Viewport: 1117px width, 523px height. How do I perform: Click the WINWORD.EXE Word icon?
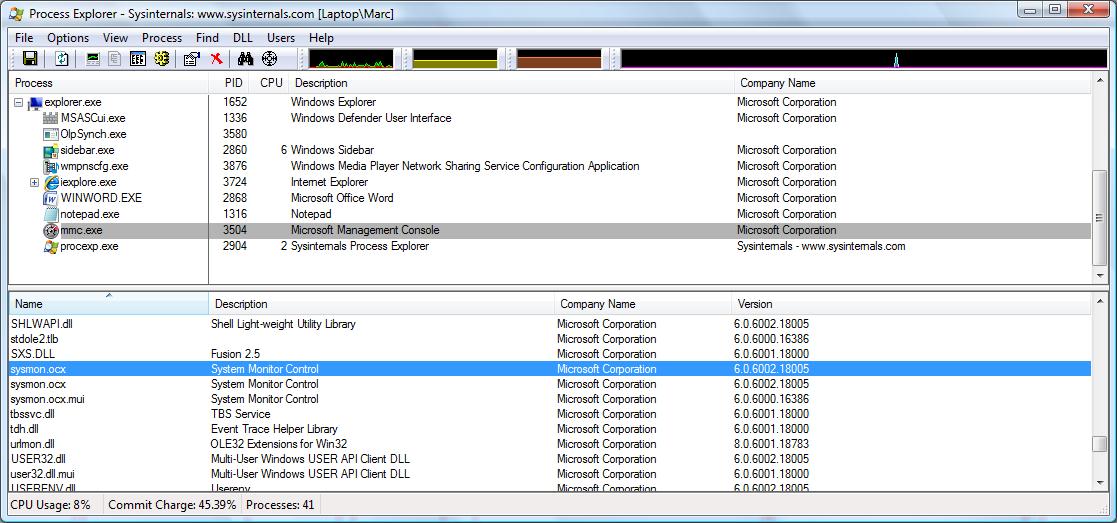coord(51,198)
